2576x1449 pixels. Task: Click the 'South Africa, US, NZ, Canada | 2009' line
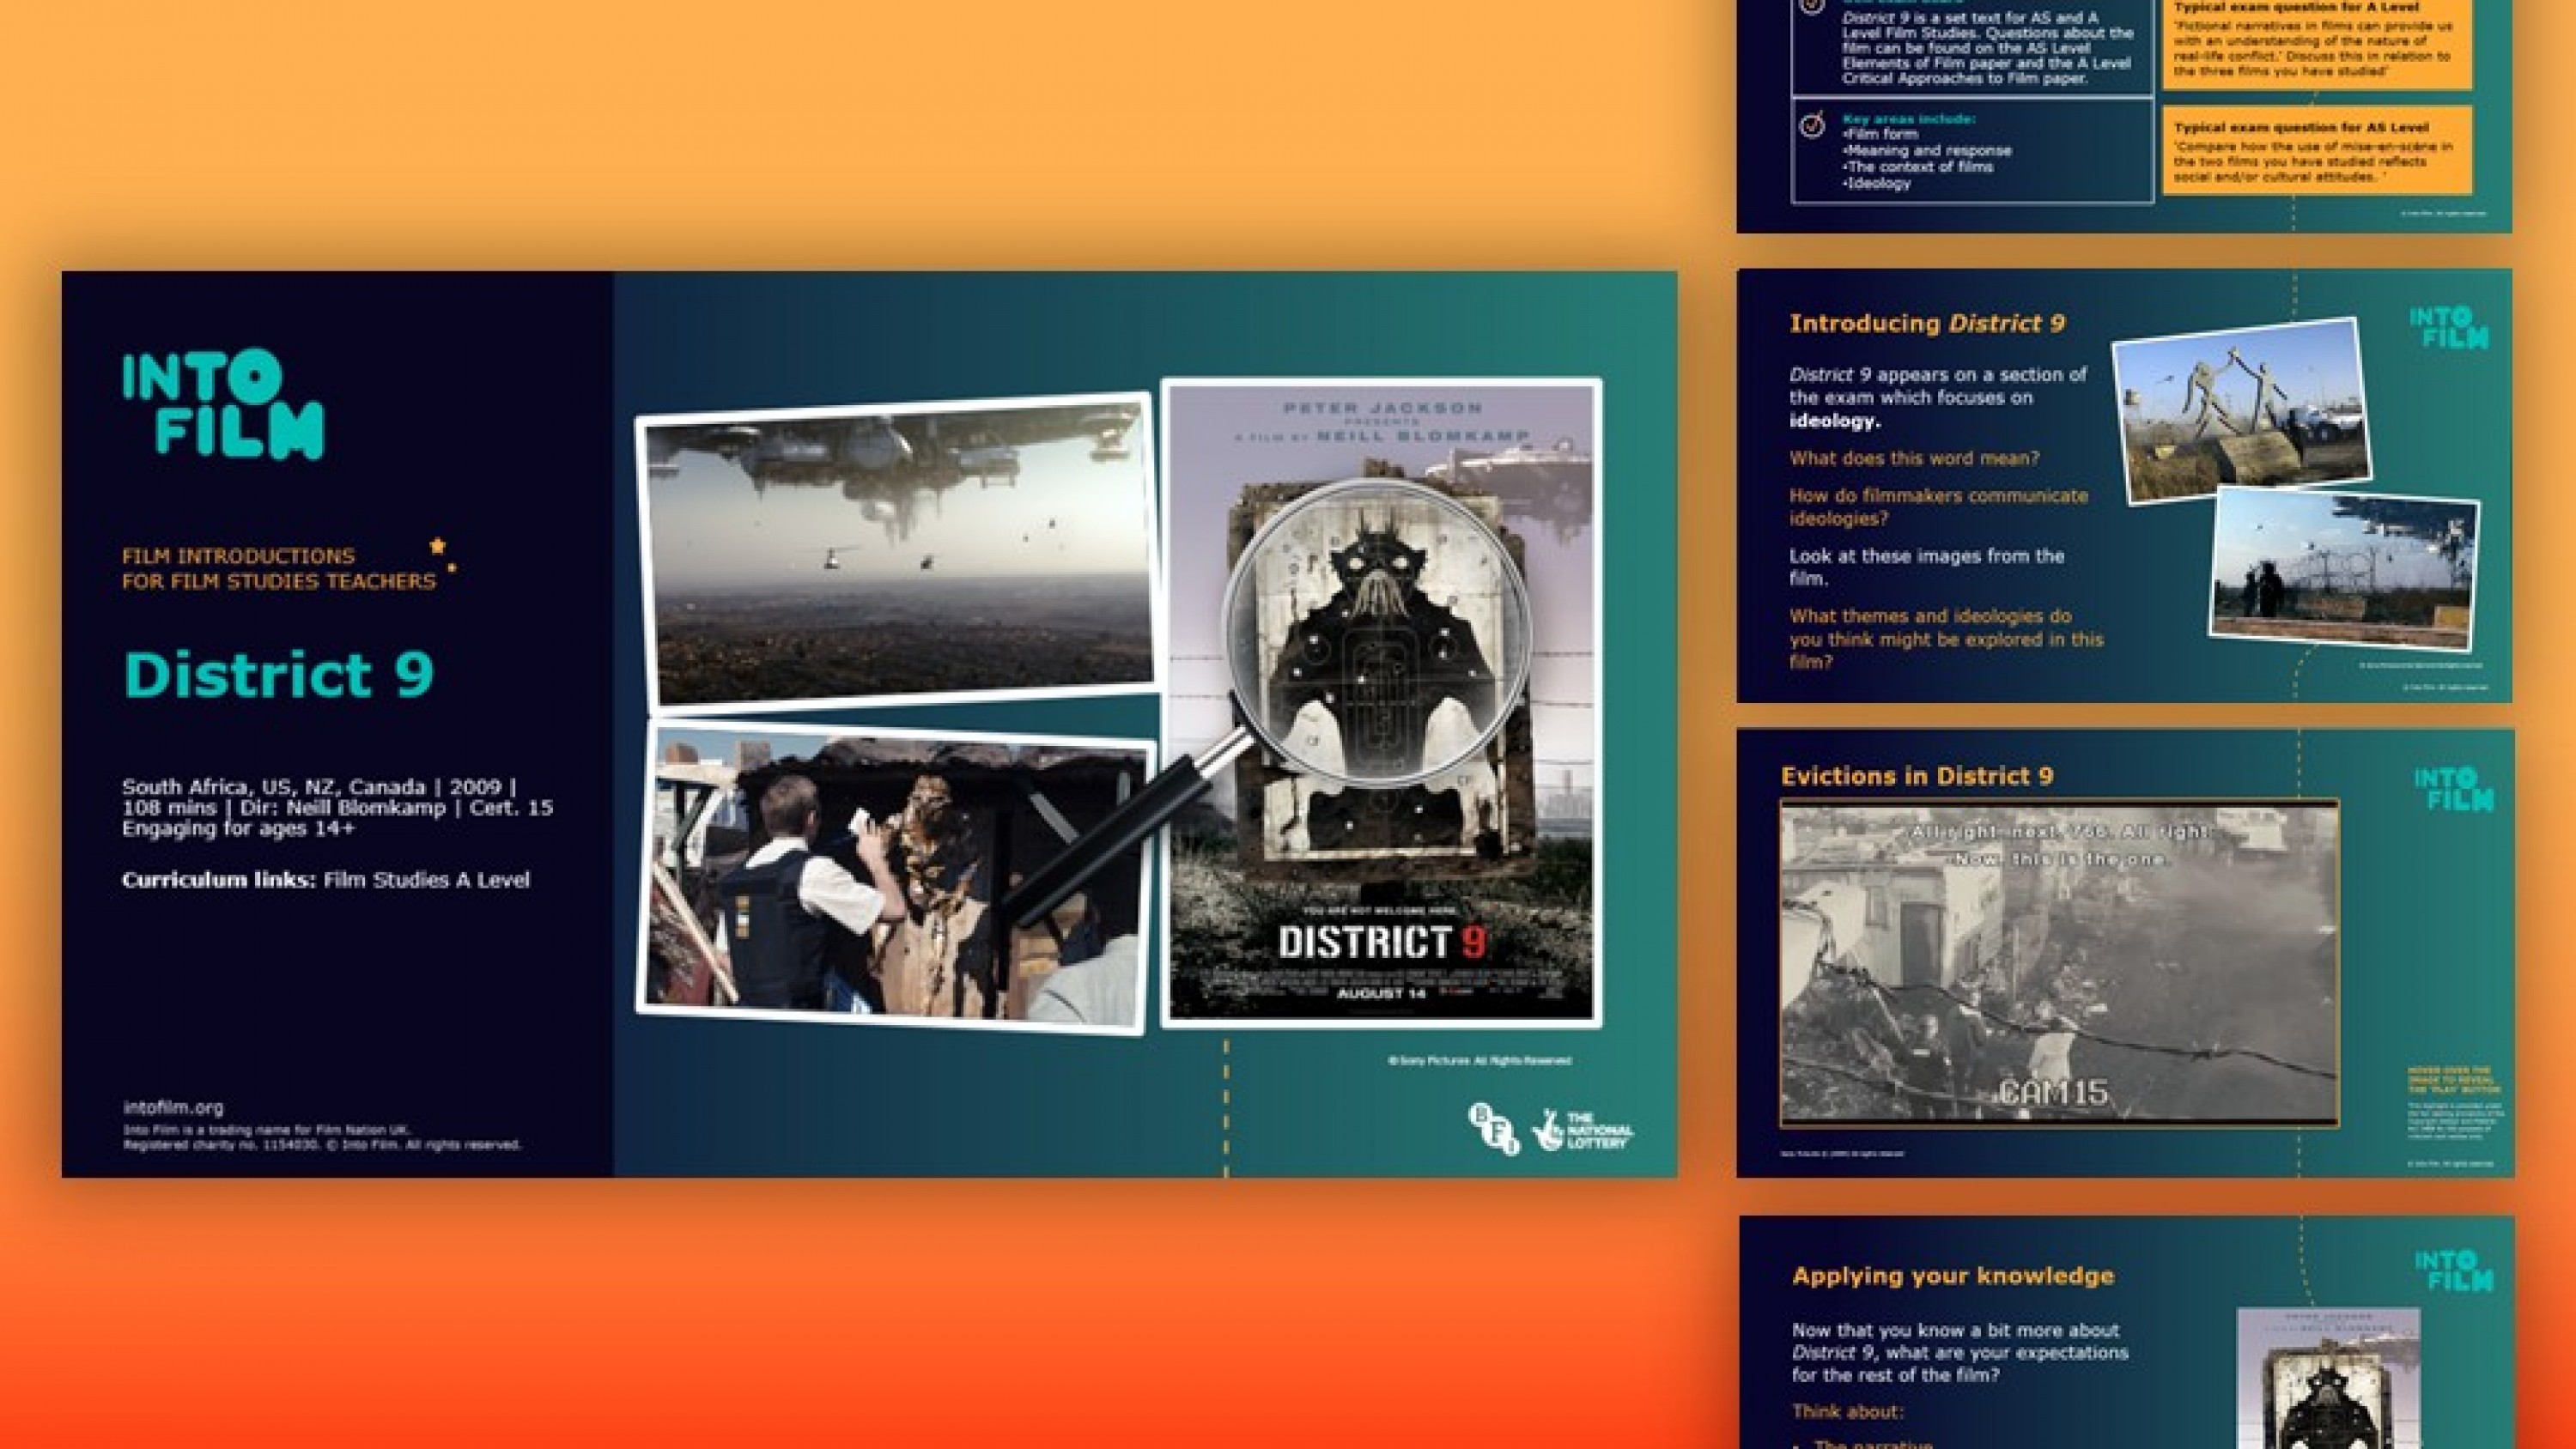click(x=319, y=786)
